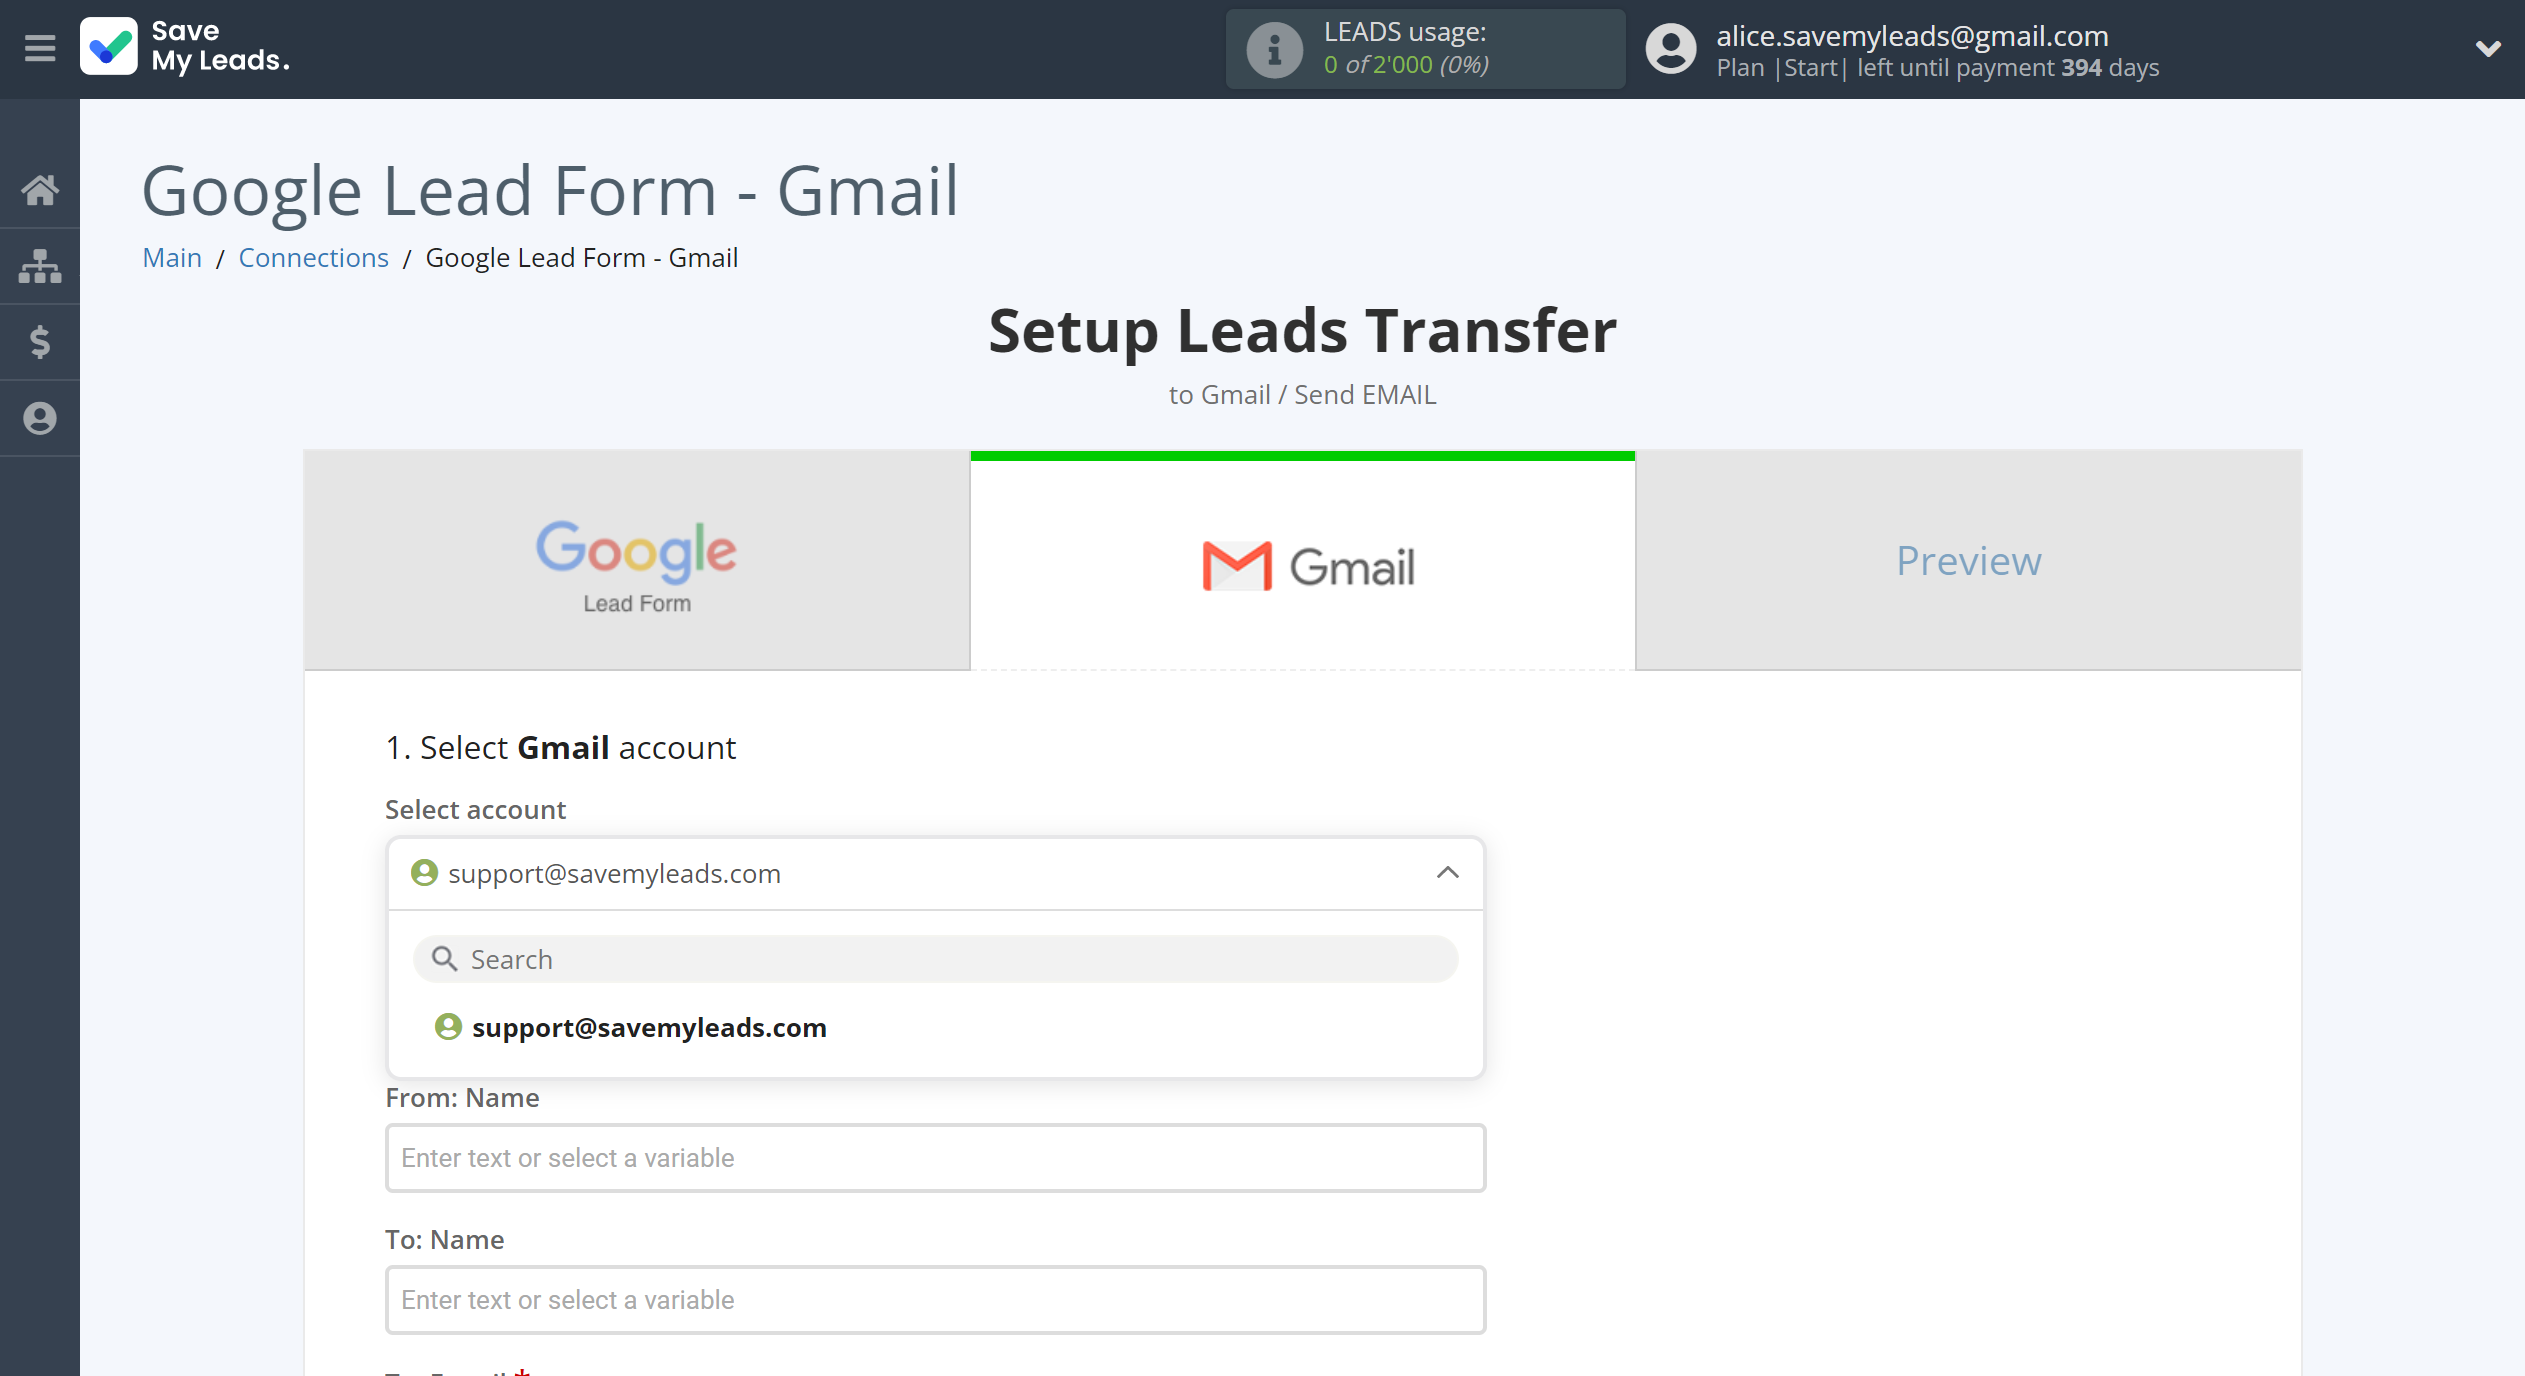Switch to the Google Lead Form tab
This screenshot has width=2525, height=1376.
coord(637,561)
